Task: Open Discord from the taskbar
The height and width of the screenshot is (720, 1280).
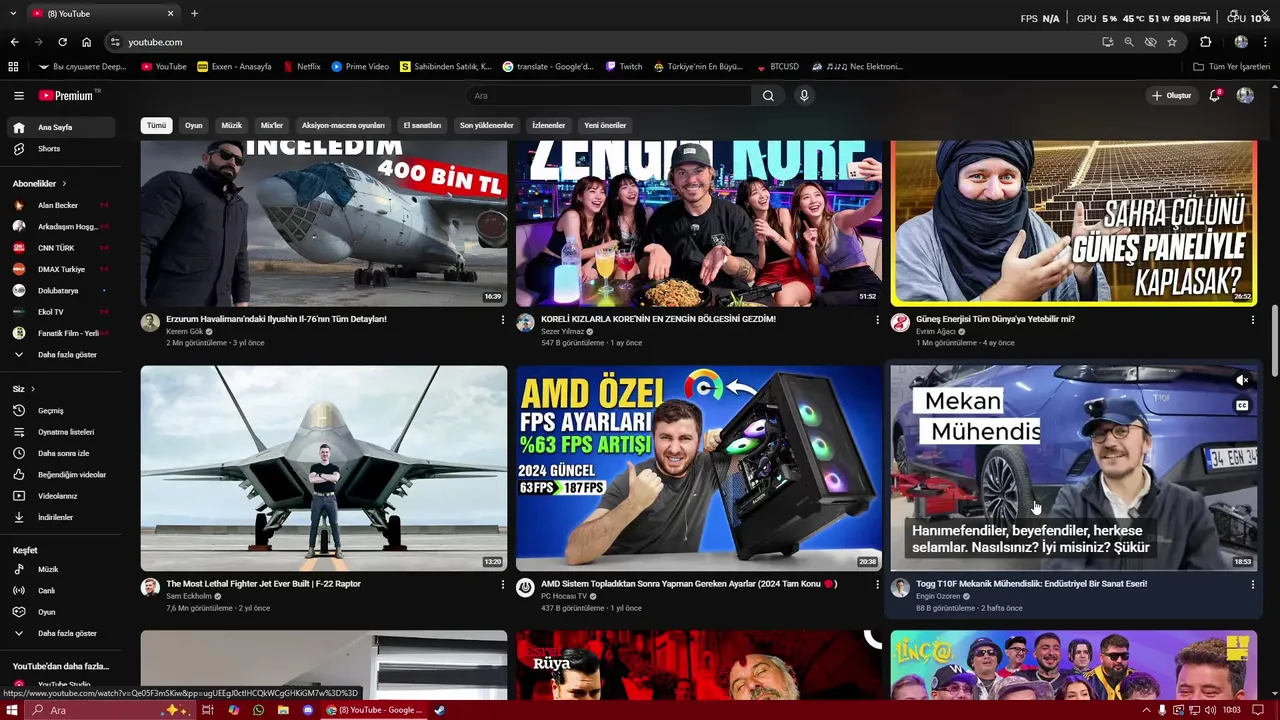Action: 308,710
